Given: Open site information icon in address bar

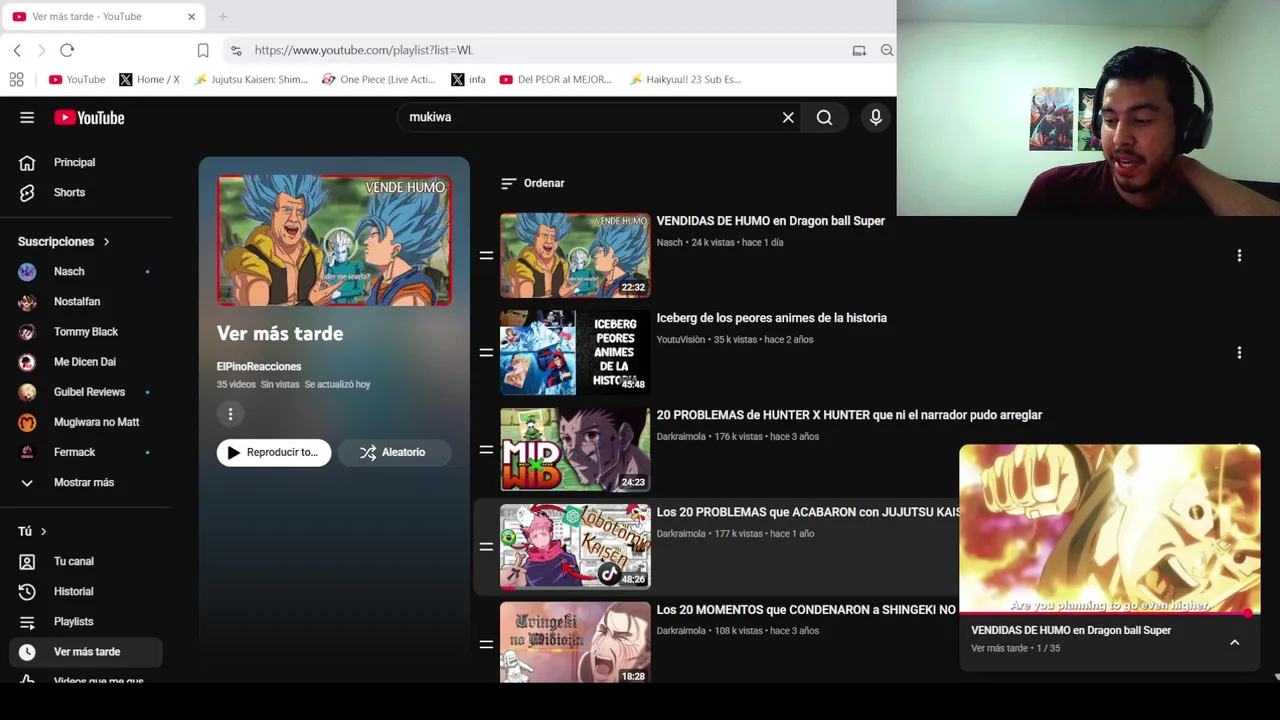Looking at the screenshot, I should 236,50.
